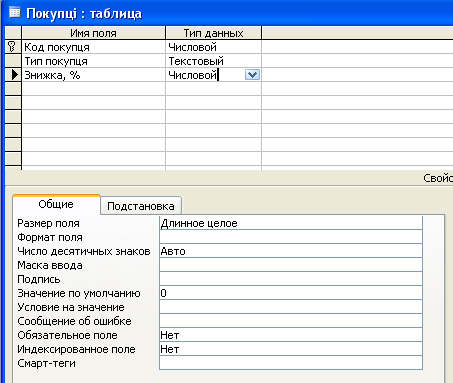The width and height of the screenshot is (453, 383).
Task: Click the current row arrow selector
Action: (13, 75)
